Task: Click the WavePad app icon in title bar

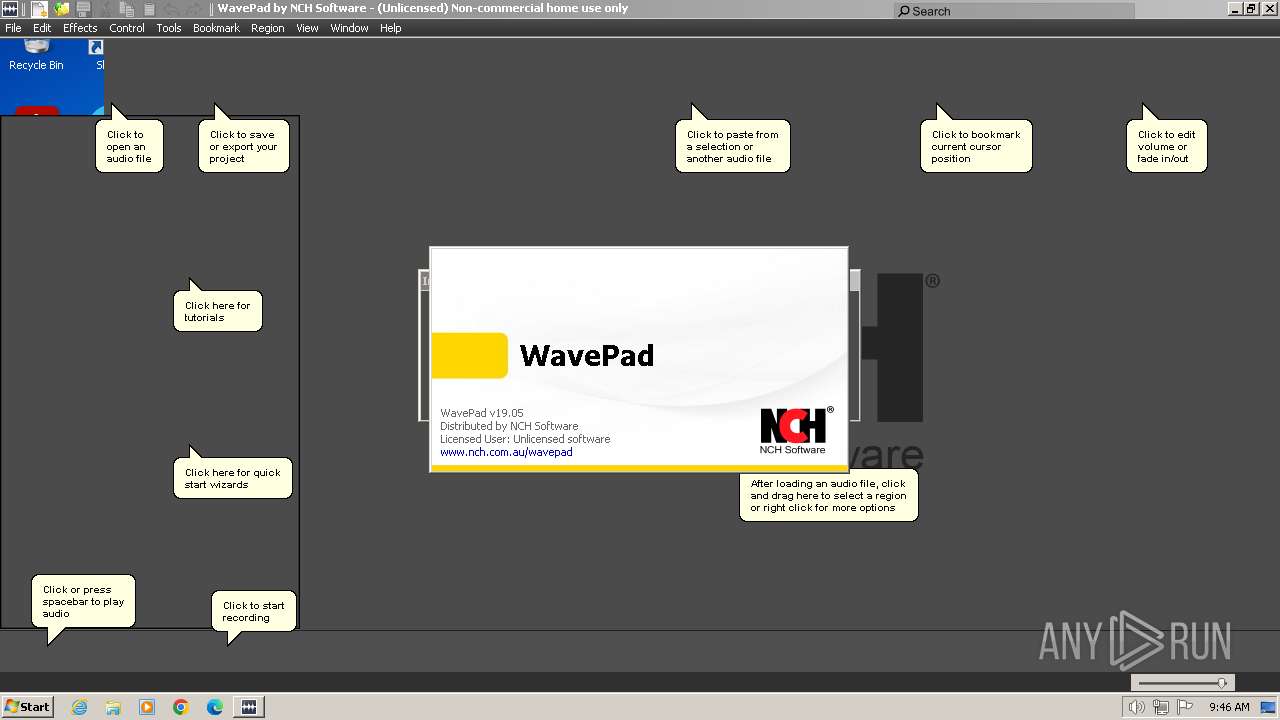Action: click(10, 9)
